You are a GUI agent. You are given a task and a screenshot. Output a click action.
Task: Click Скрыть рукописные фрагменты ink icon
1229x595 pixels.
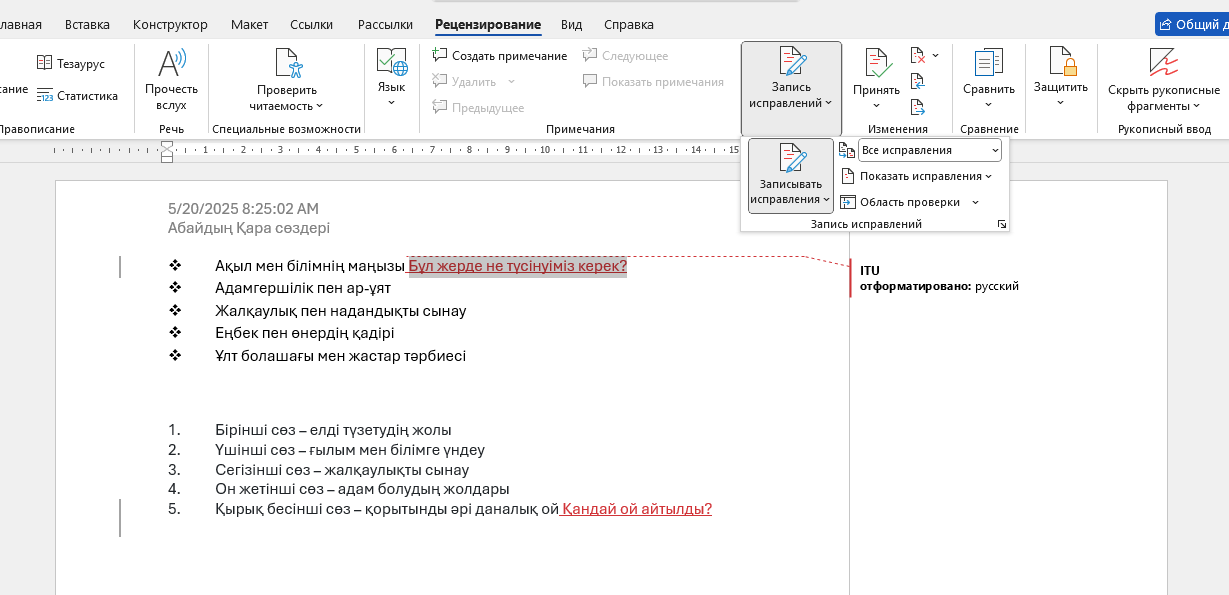1163,62
